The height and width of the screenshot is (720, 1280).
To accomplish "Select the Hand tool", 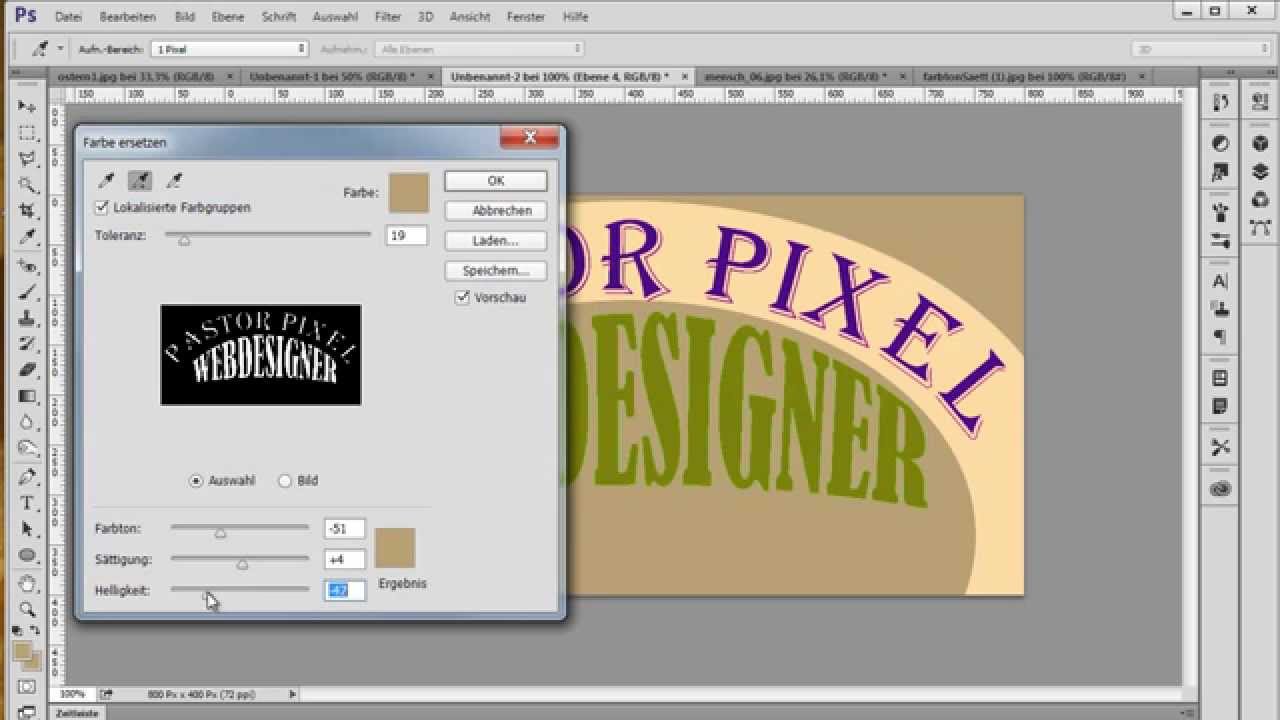I will (x=27, y=583).
